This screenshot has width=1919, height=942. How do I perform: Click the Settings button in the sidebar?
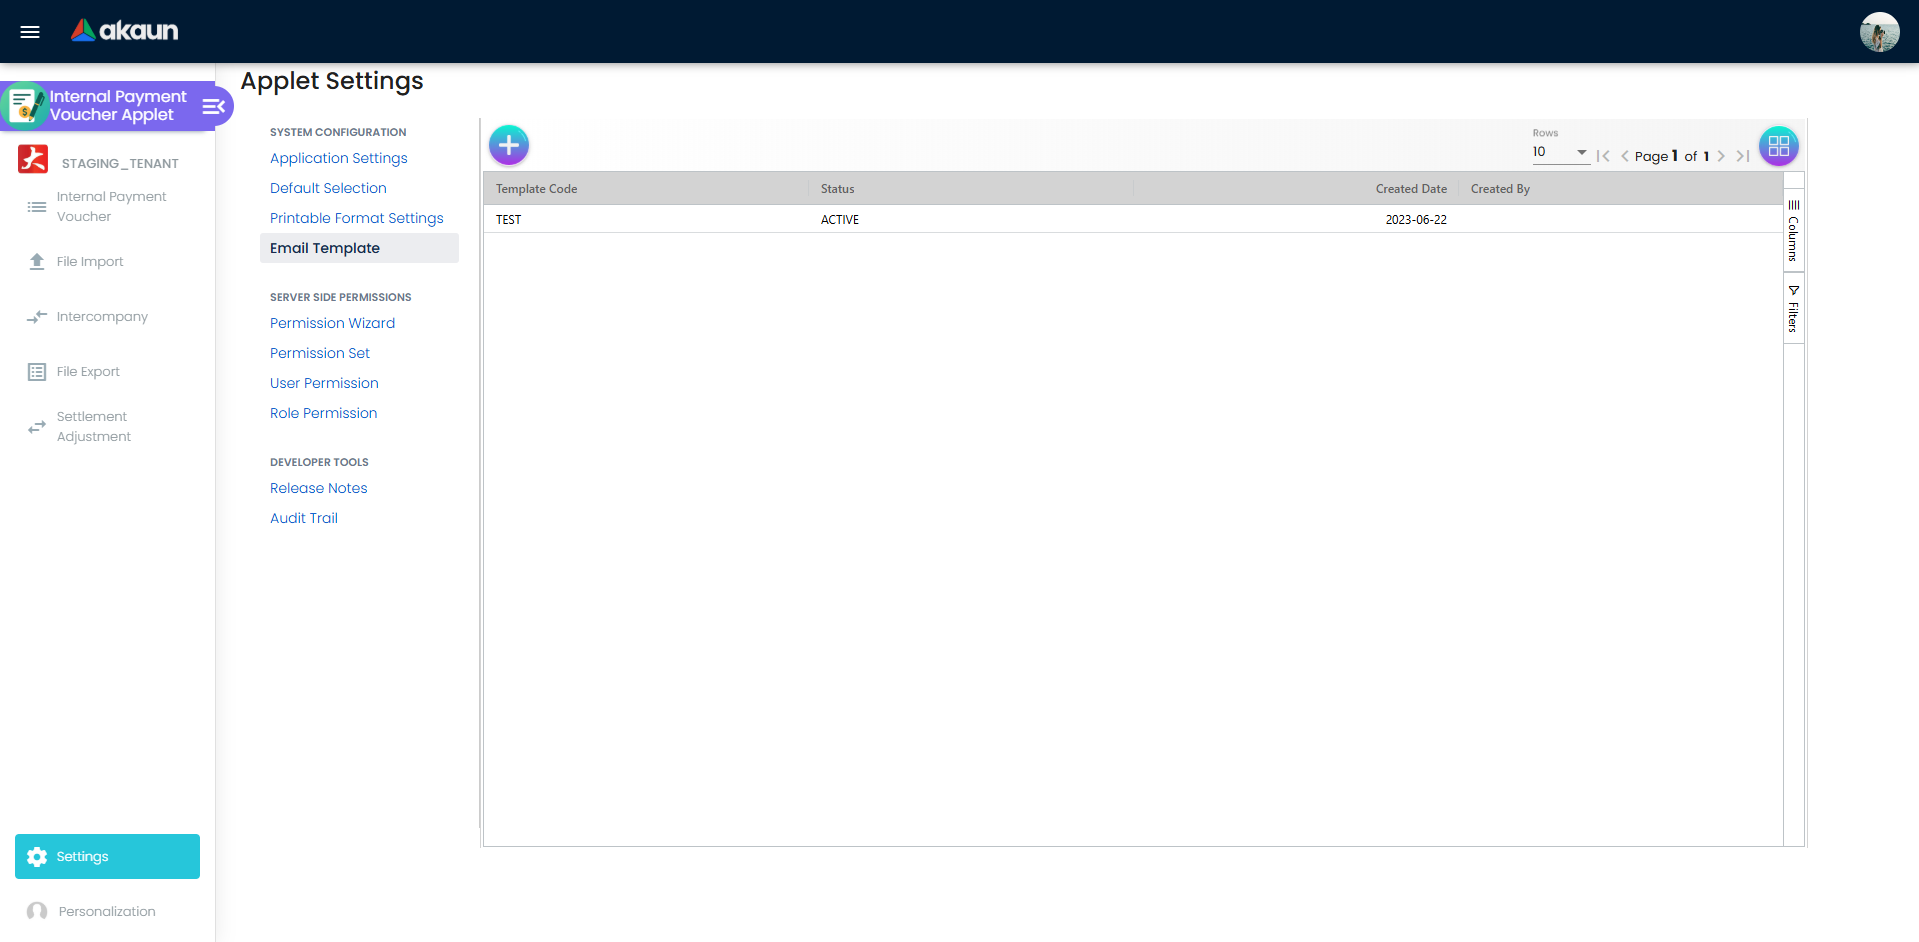107,856
